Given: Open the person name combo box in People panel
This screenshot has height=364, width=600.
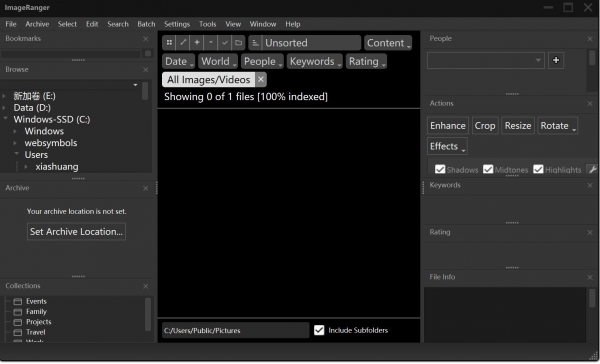Looking at the screenshot, I should [486, 60].
